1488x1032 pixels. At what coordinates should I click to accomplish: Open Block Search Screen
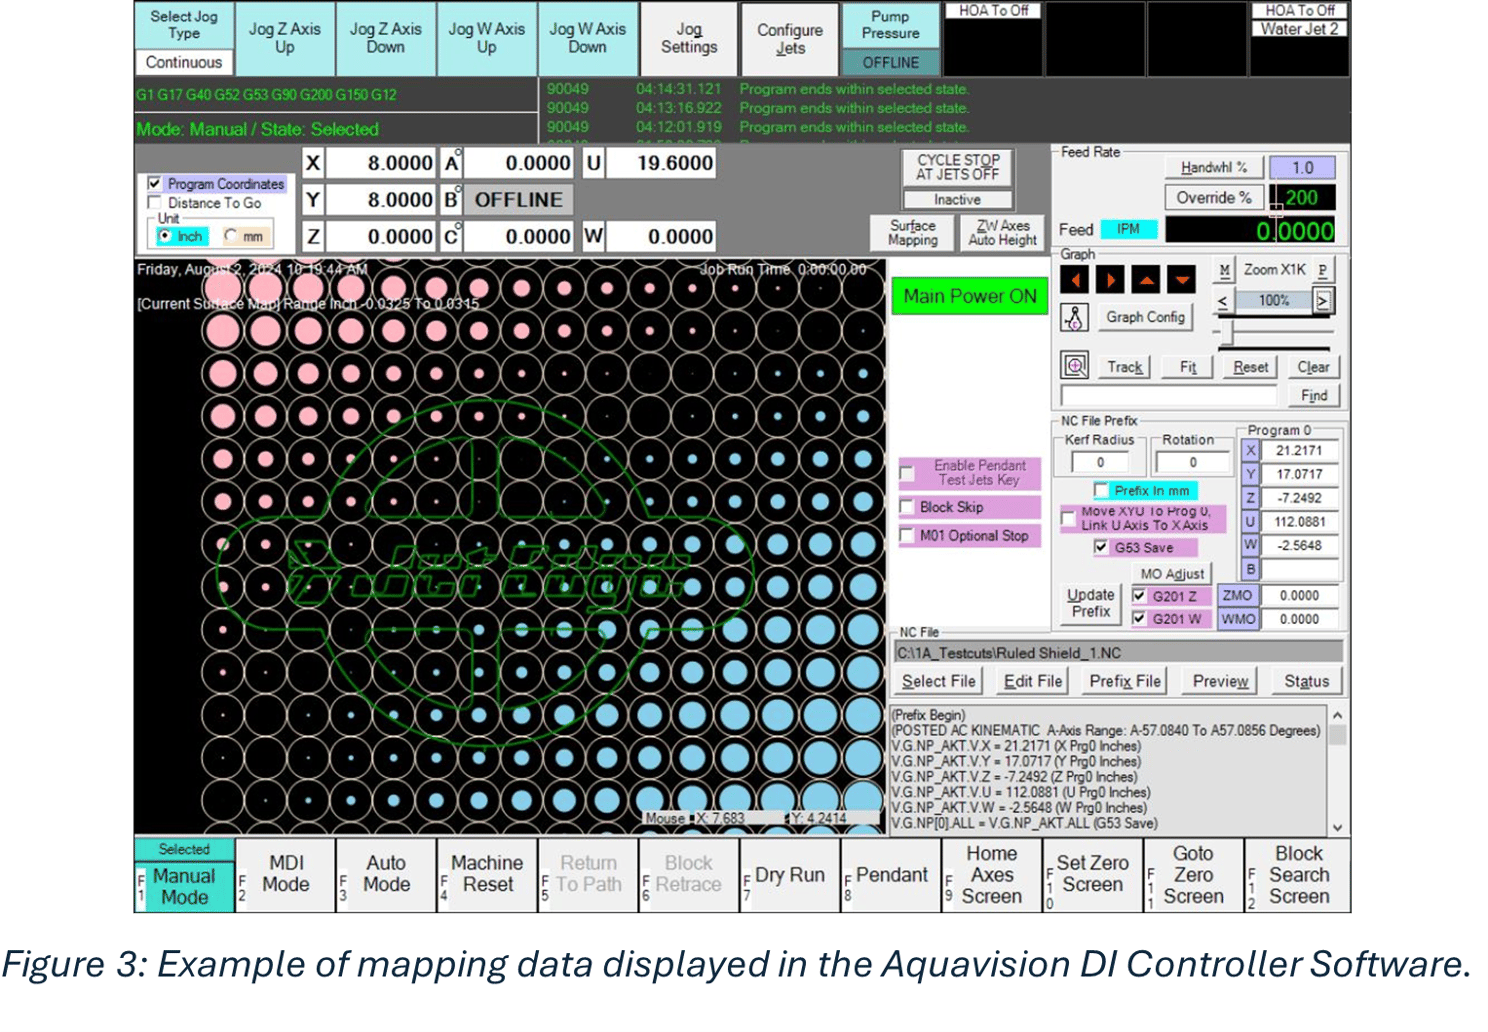click(1298, 874)
